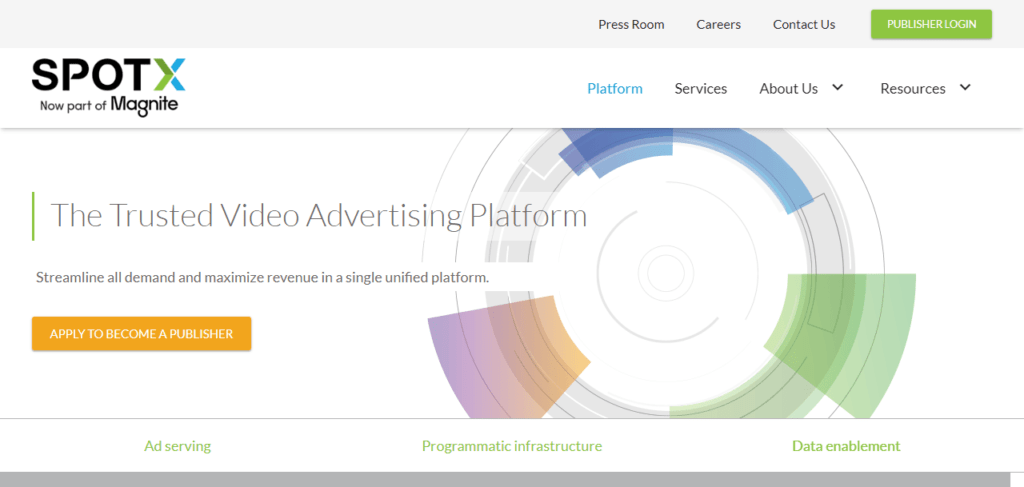Expand the About Us chevron arrow
The image size is (1024, 487).
pyautogui.click(x=838, y=87)
